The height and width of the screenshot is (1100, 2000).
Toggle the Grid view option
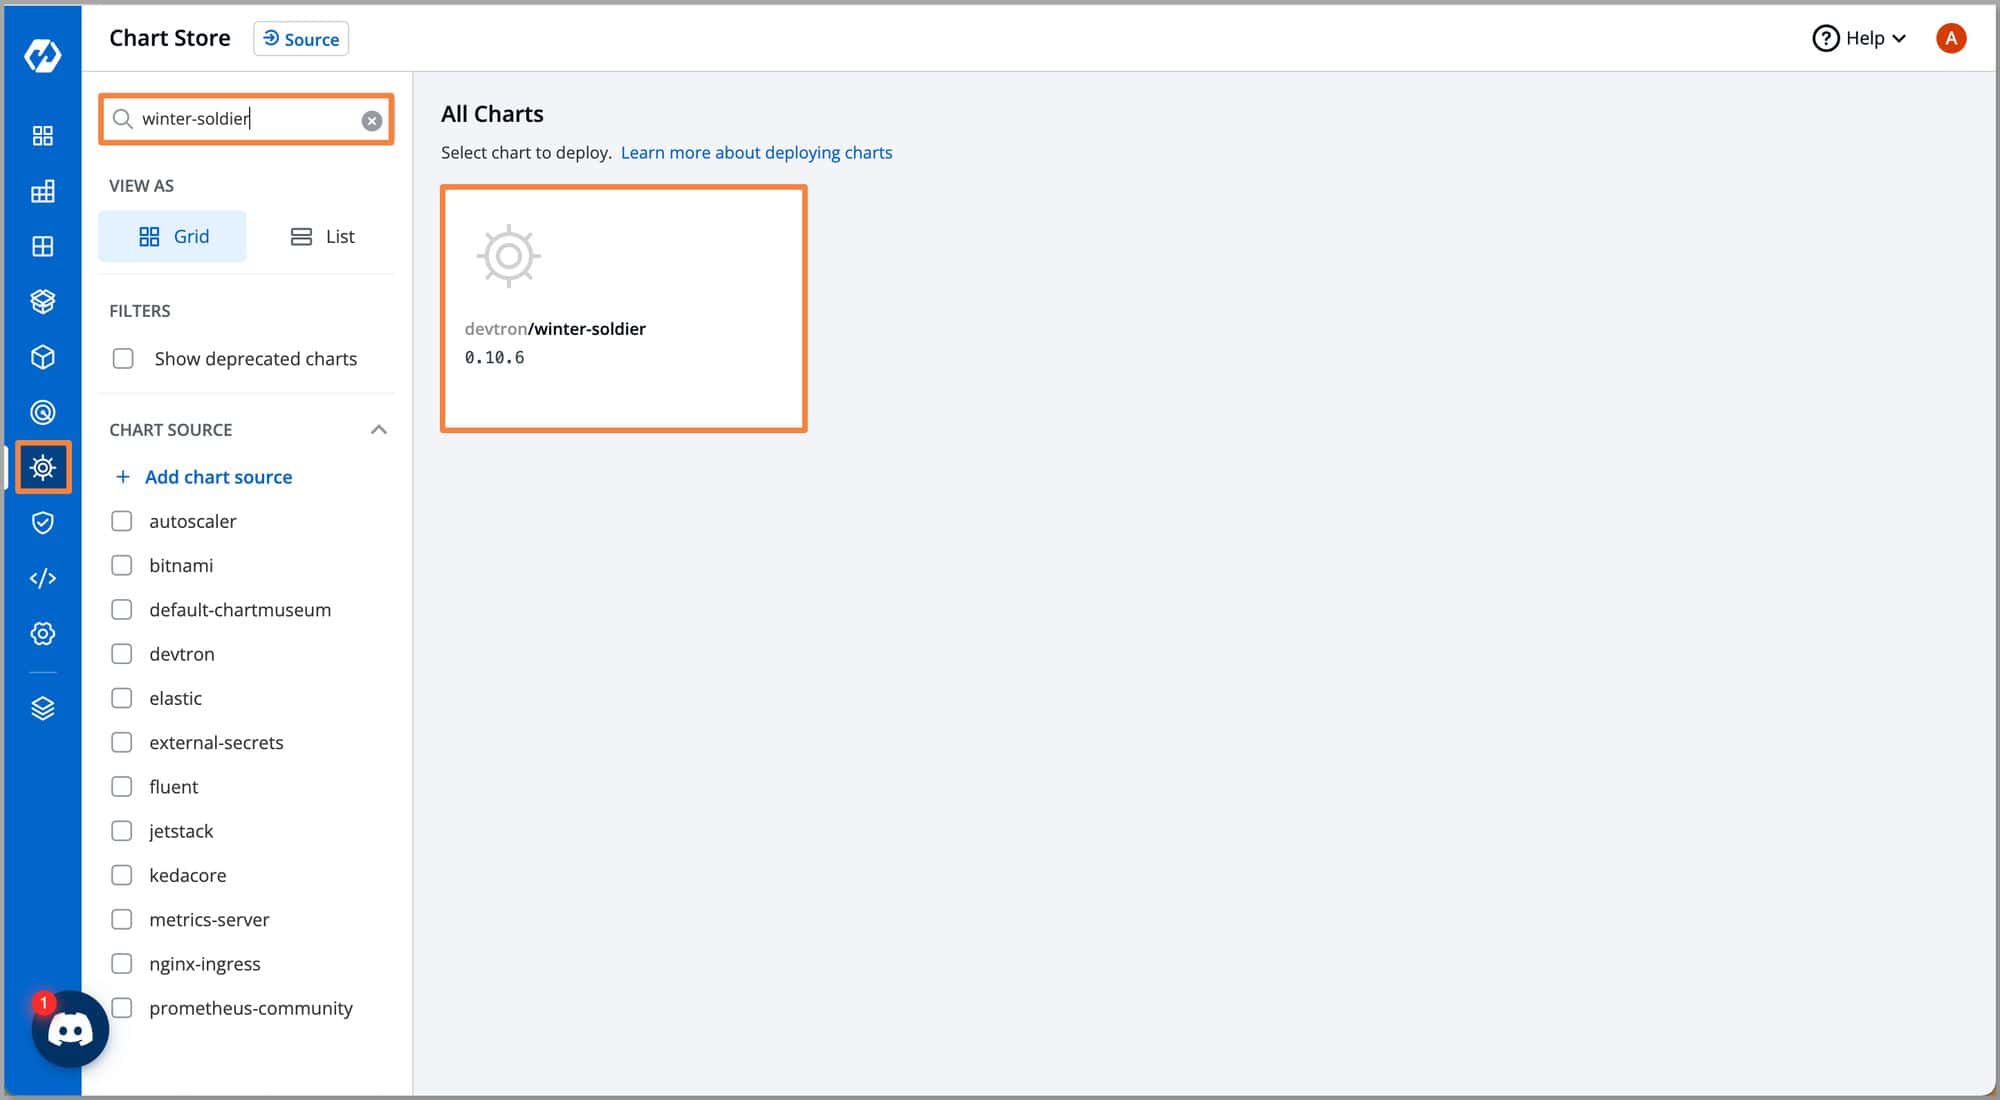click(173, 236)
